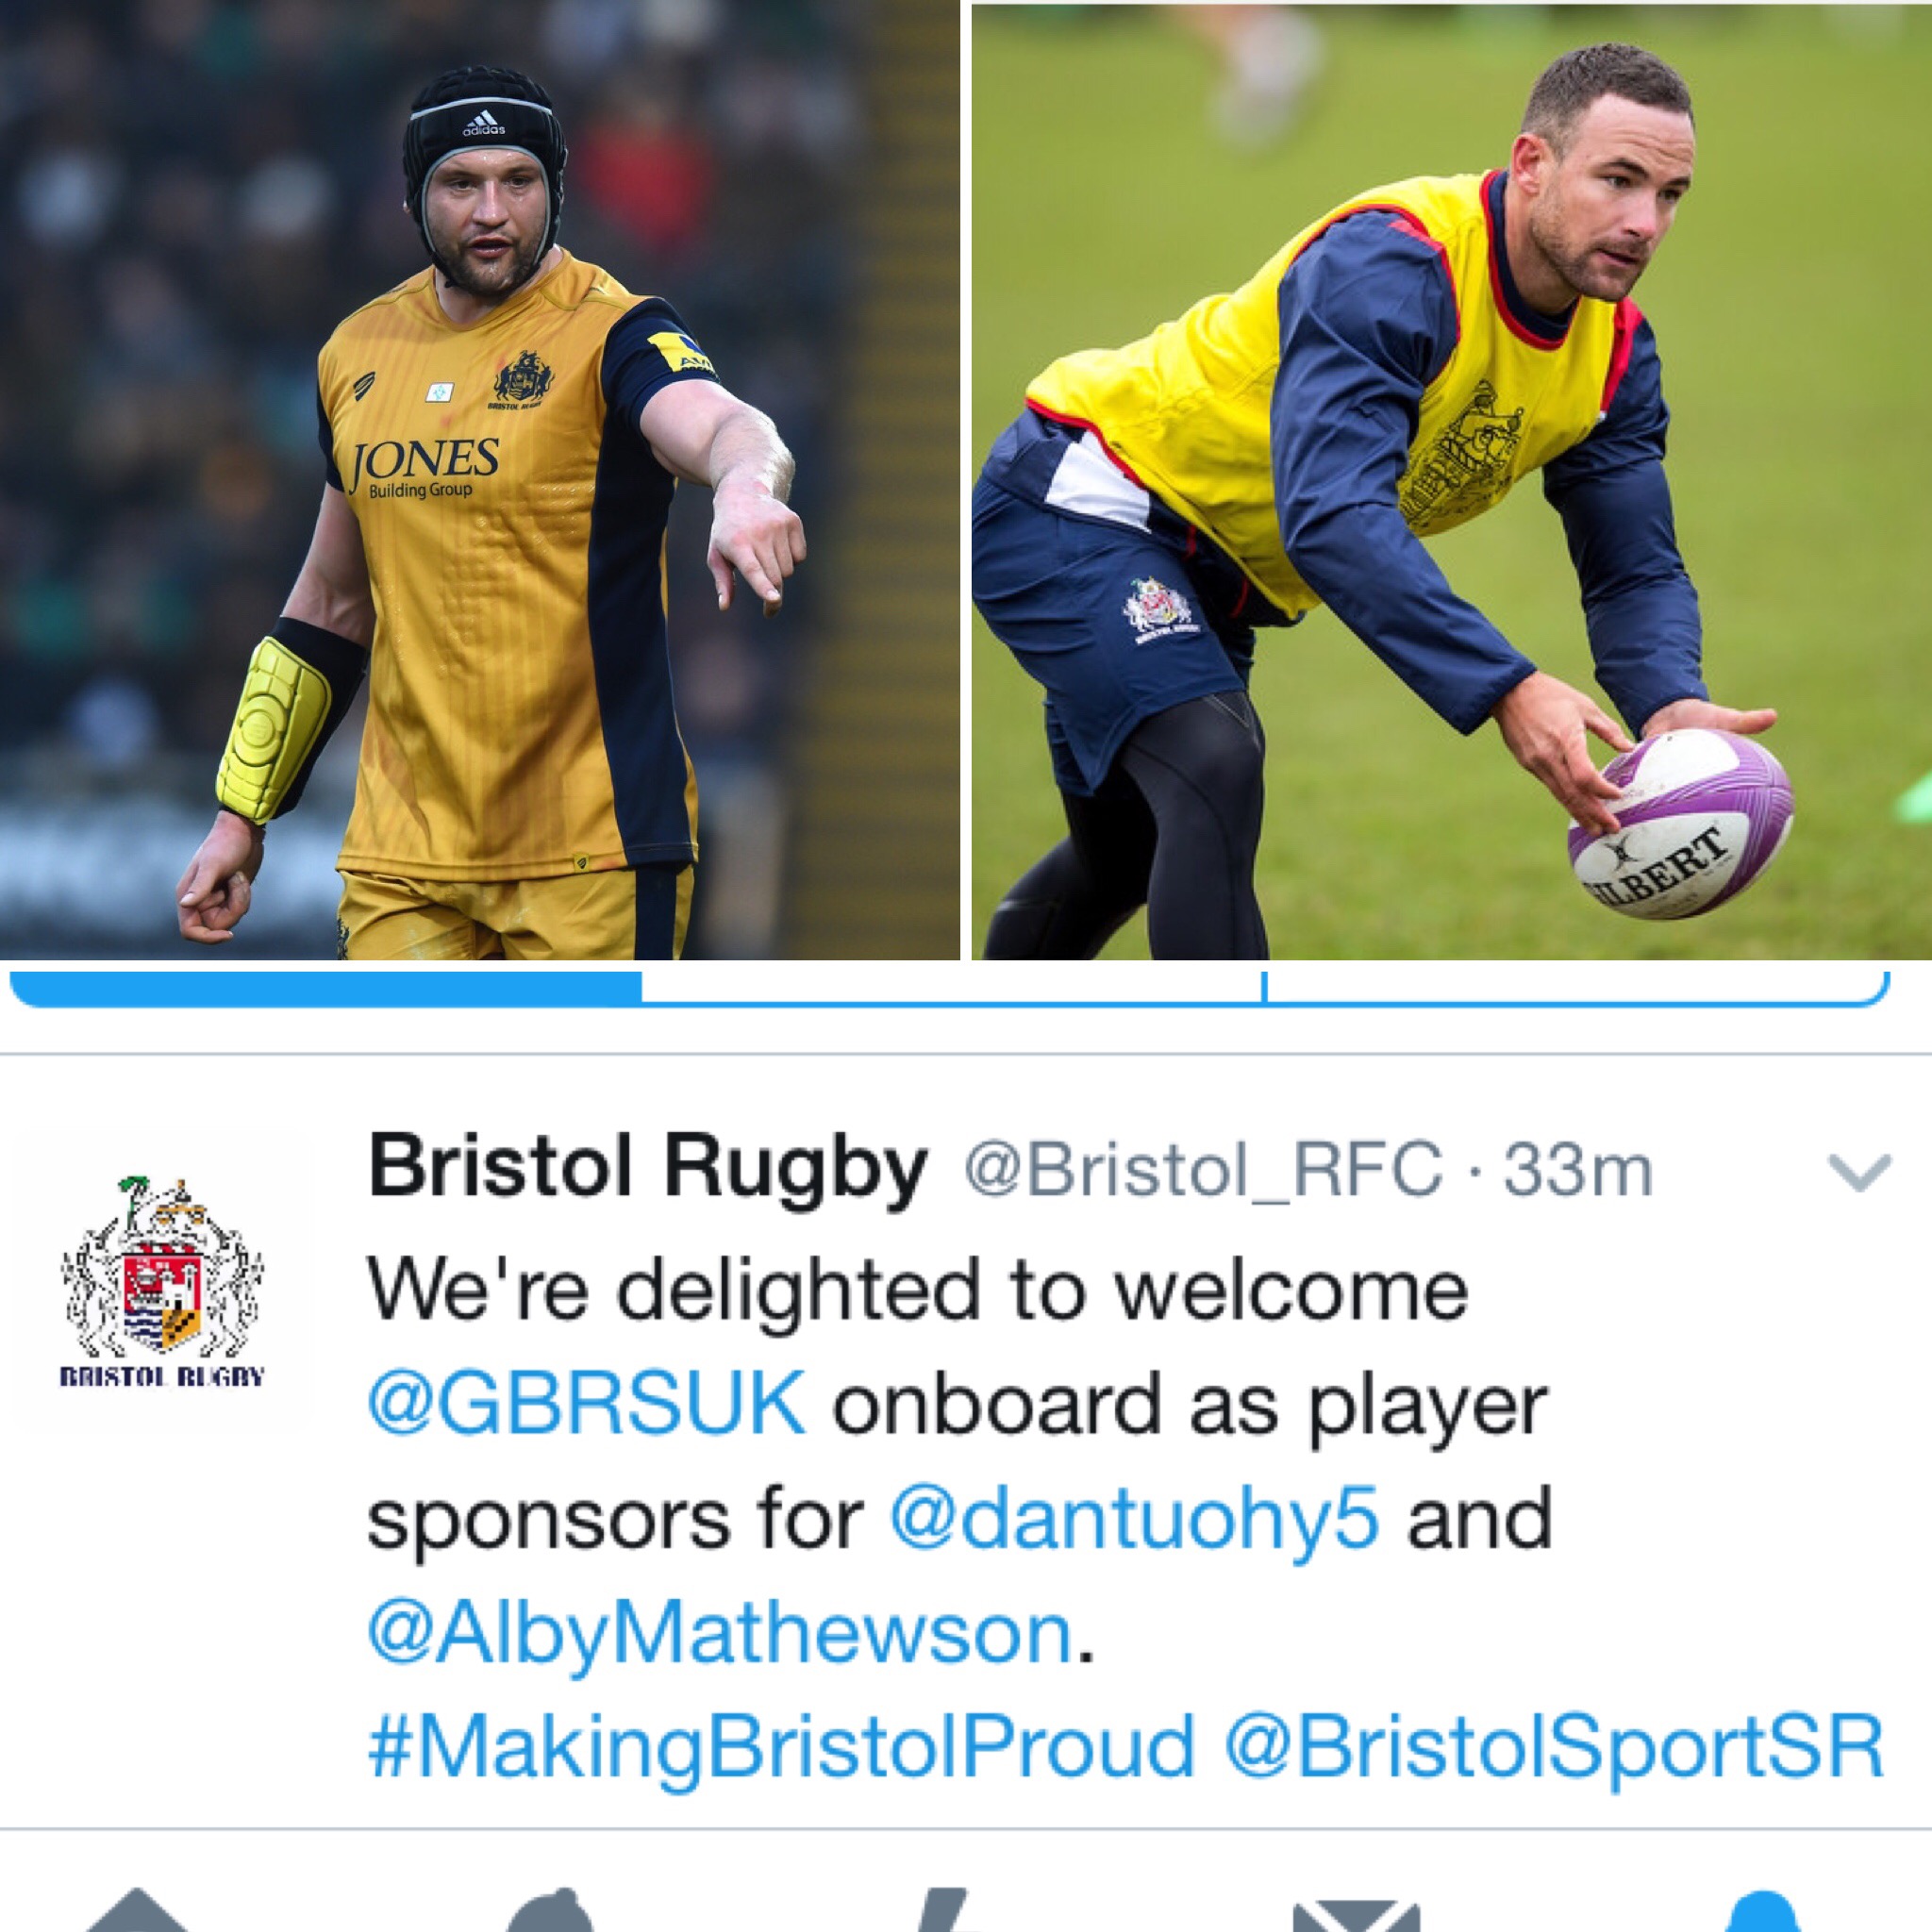The height and width of the screenshot is (1932, 1932).
Task: View photo of player passing Gilbert ball
Action: [x=1452, y=482]
